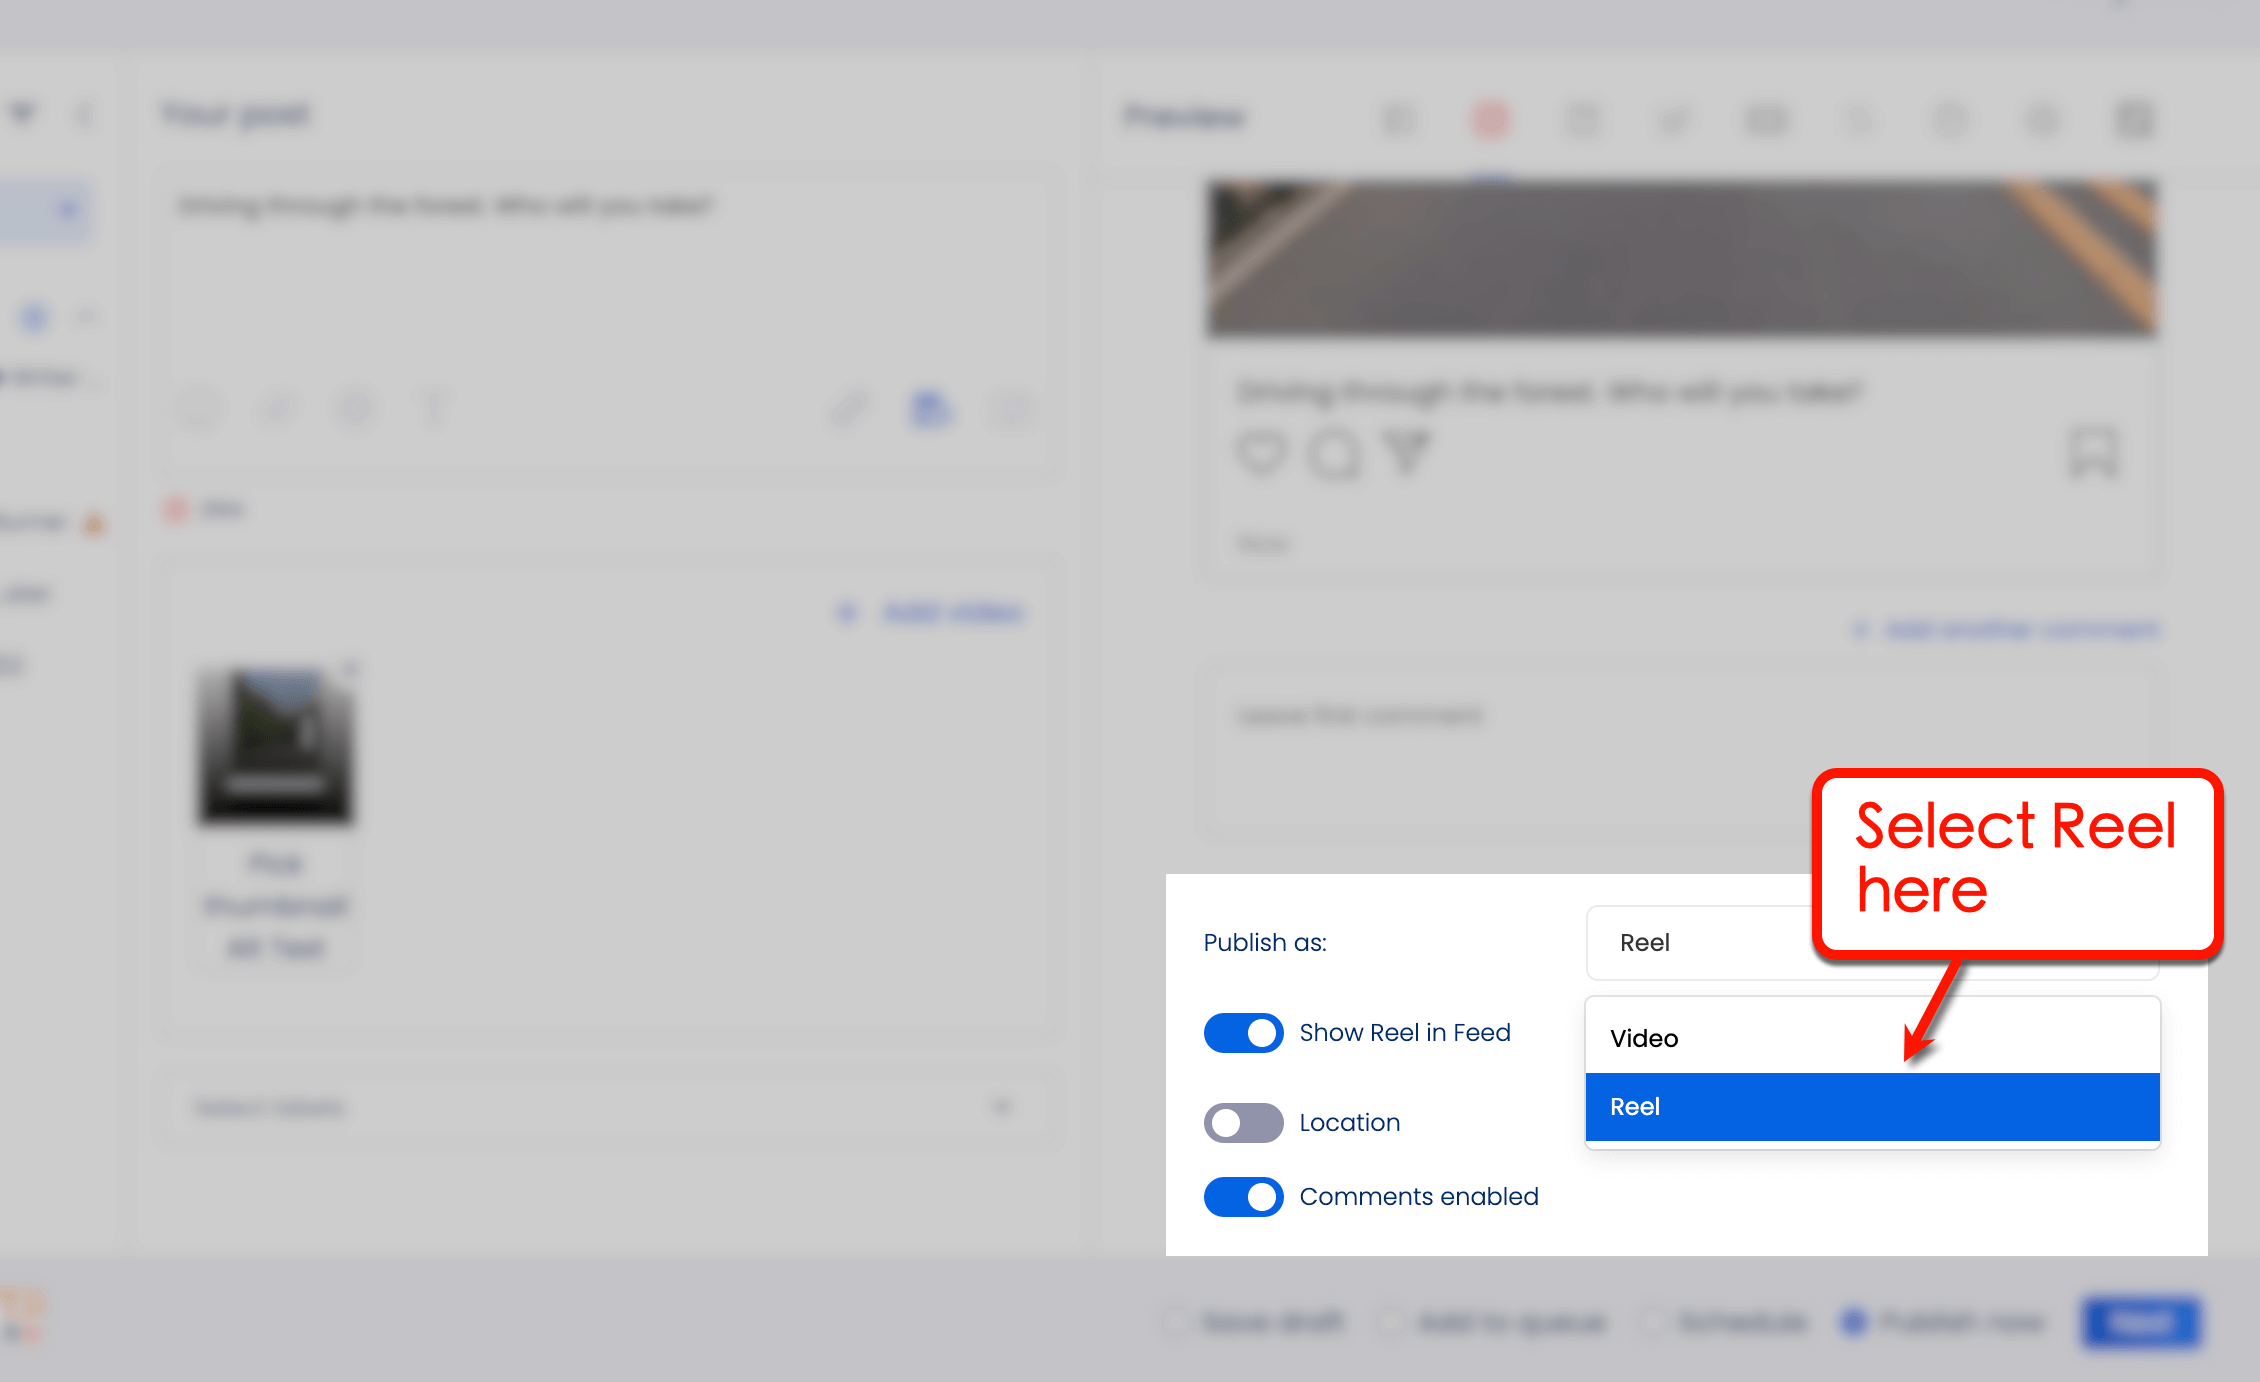Click the pencil edit icon near the caption
The height and width of the screenshot is (1382, 2260).
coord(849,409)
